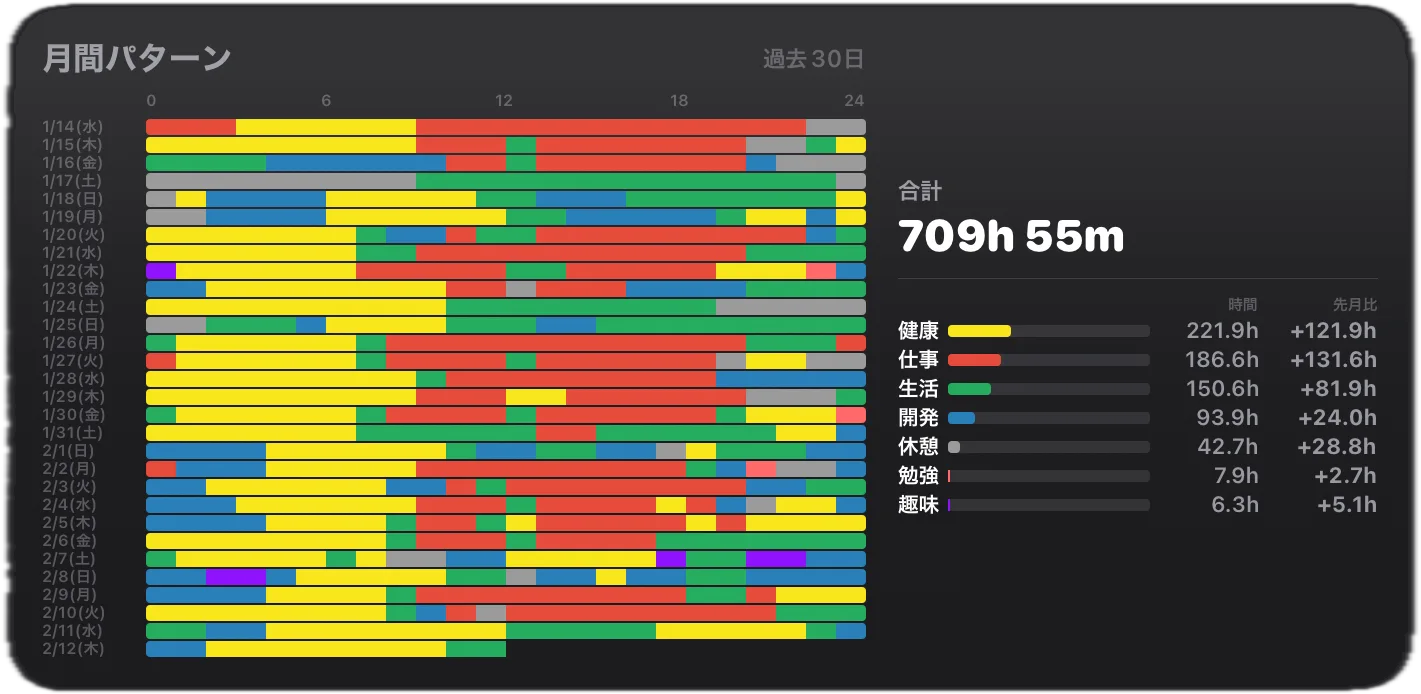Select the 1/17(土) date row label
Viewport: 1421px width, 694px height.
tap(73, 181)
